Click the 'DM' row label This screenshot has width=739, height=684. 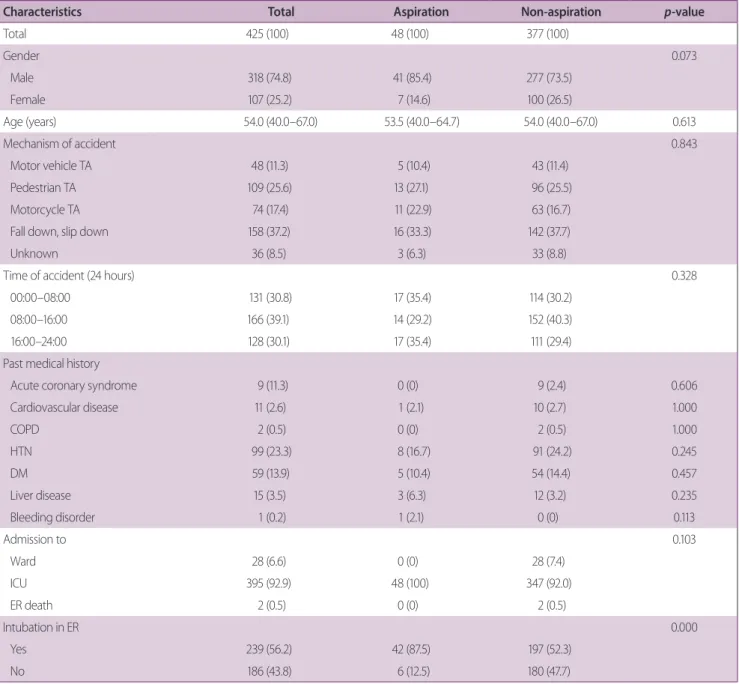click(x=19, y=474)
